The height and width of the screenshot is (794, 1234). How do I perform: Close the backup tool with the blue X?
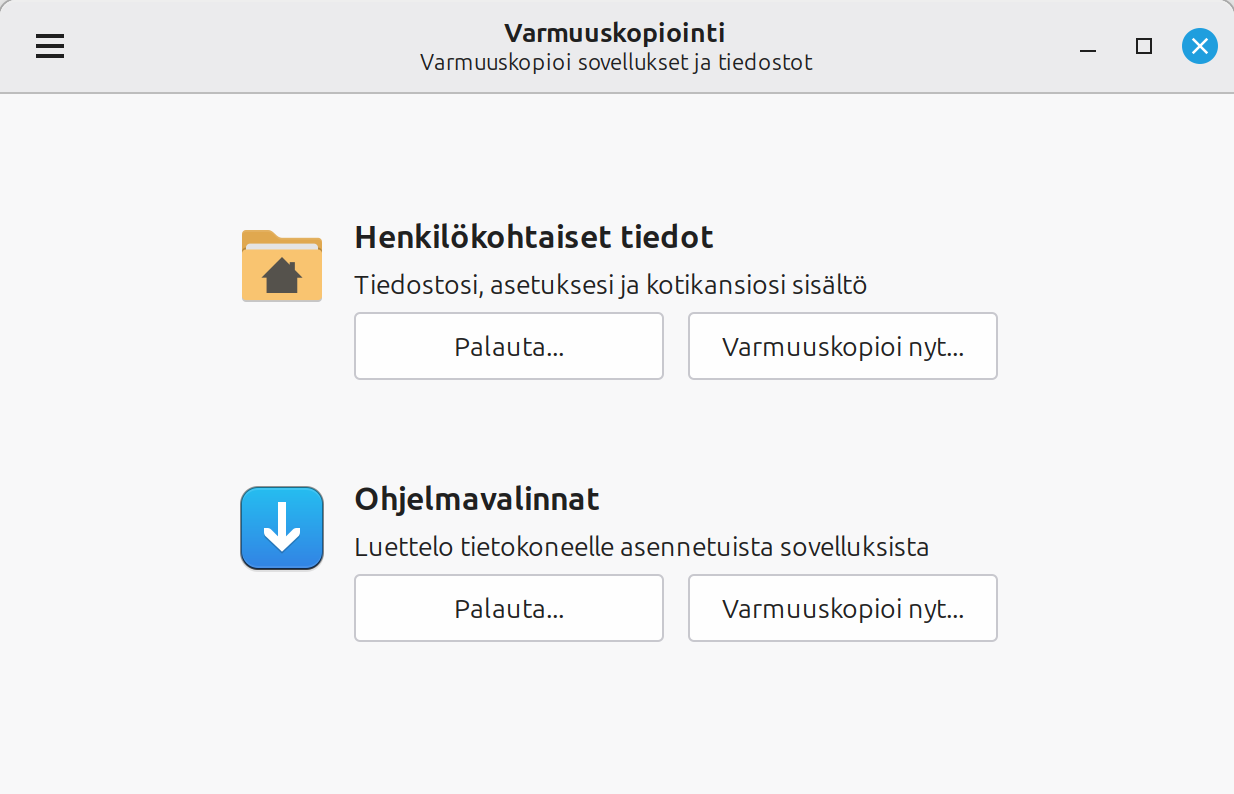pos(1199,46)
